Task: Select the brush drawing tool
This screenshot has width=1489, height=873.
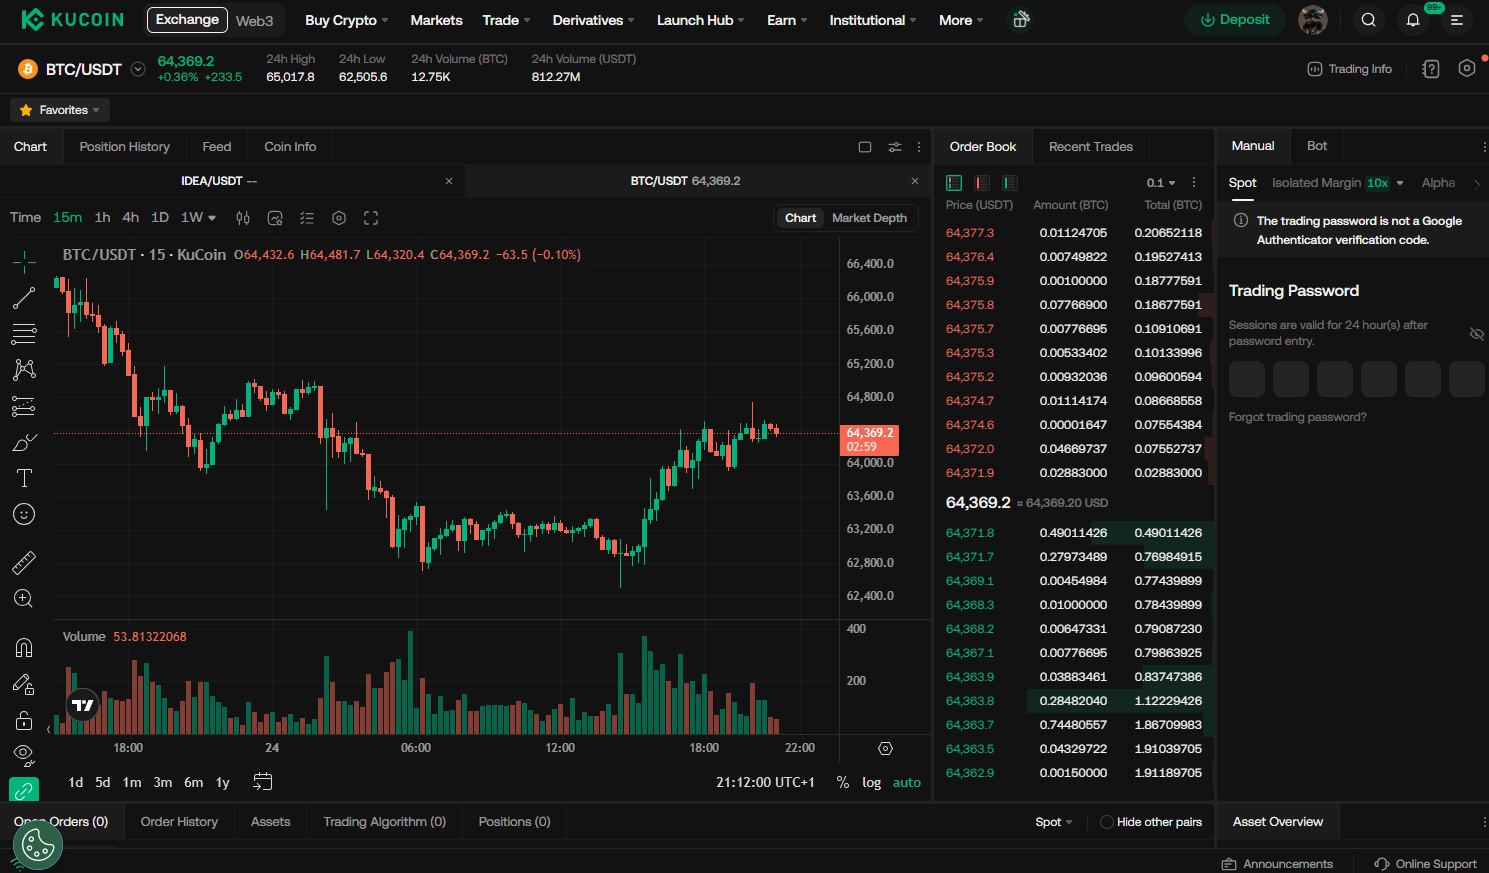Action: [24, 442]
